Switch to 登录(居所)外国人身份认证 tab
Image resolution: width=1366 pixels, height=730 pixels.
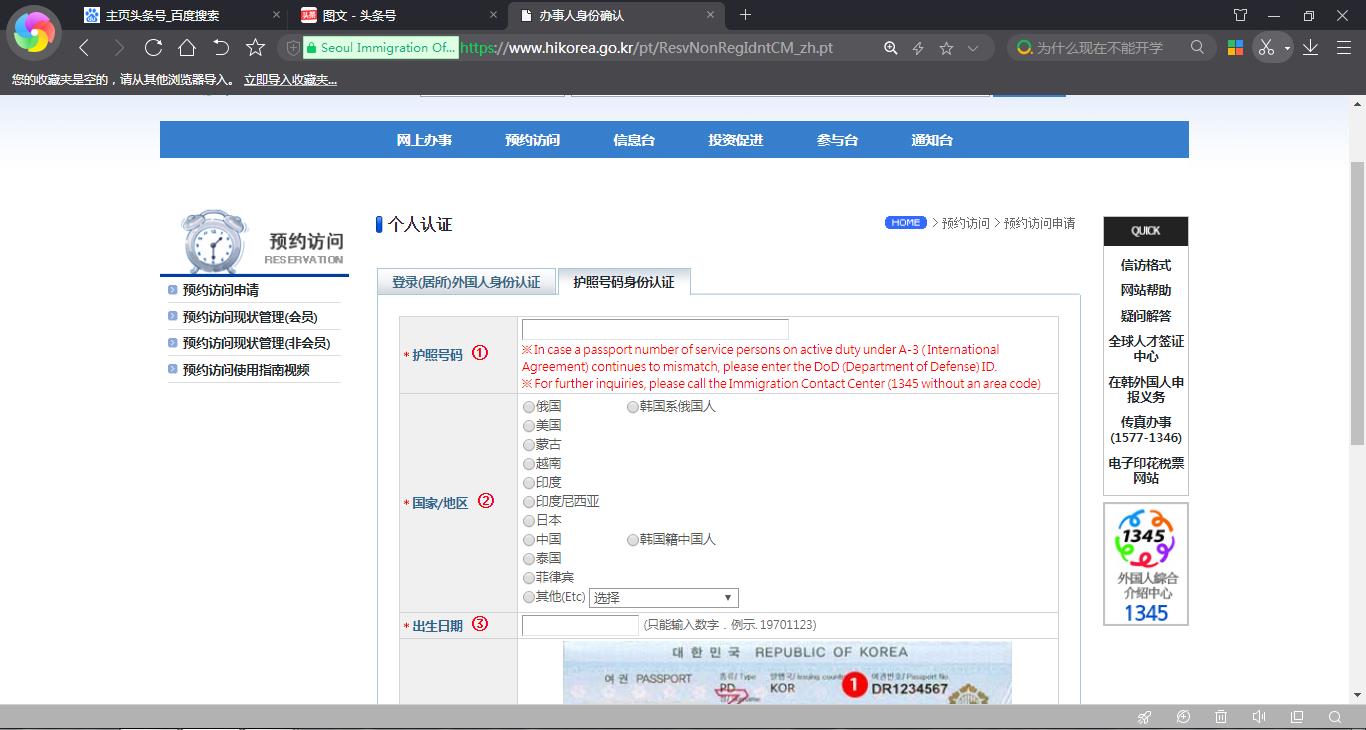click(466, 282)
